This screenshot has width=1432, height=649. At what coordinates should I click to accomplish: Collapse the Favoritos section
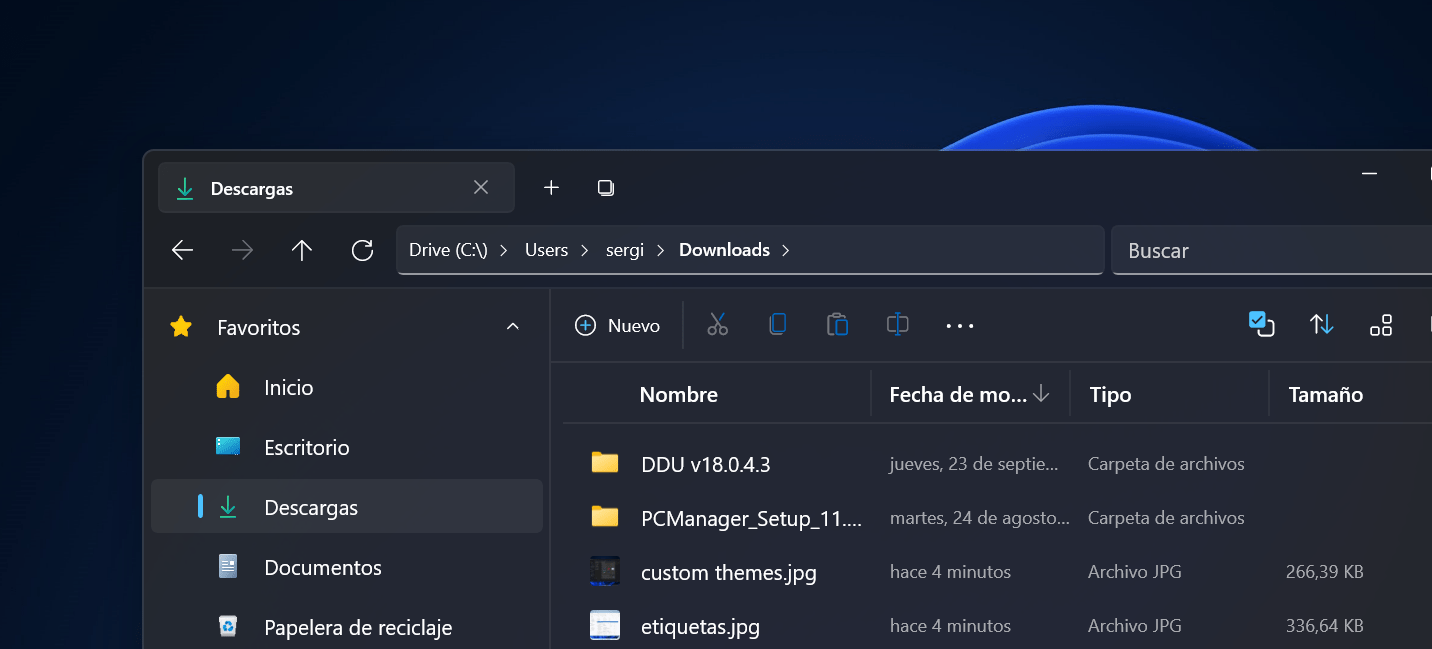pos(512,327)
